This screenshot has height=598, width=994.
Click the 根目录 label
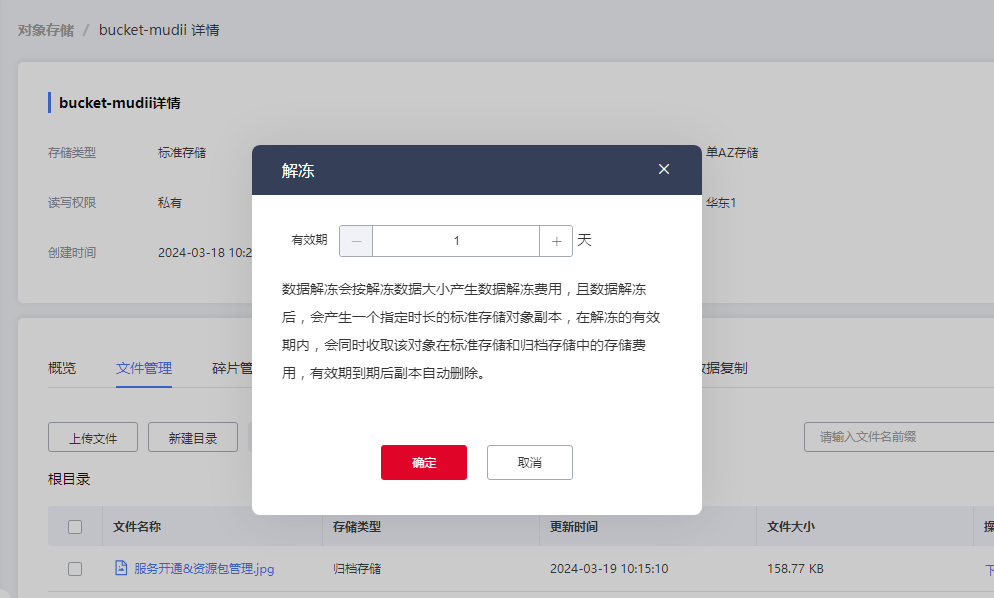pyautogui.click(x=69, y=479)
